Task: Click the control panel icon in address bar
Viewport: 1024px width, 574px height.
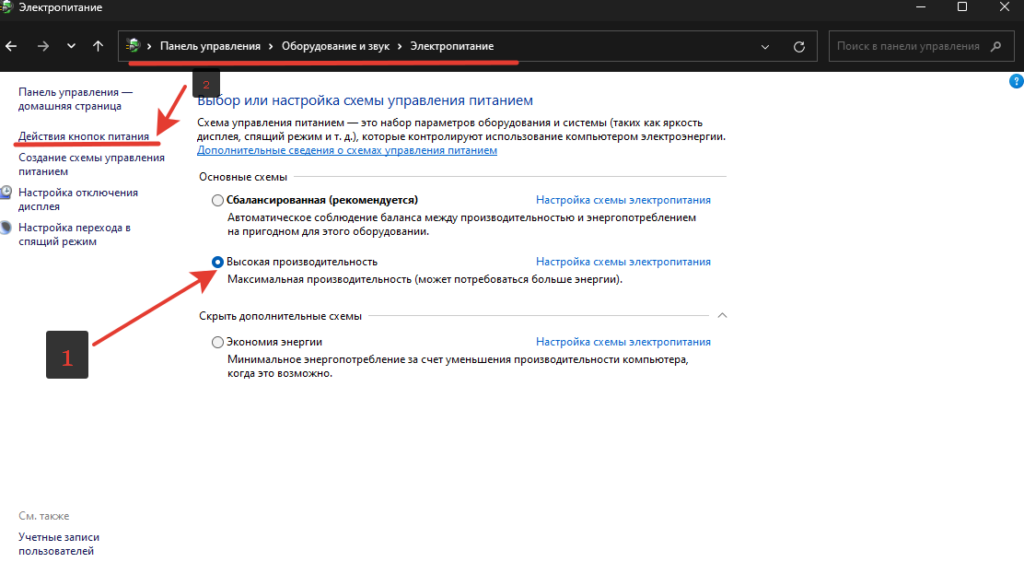Action: pyautogui.click(x=133, y=46)
